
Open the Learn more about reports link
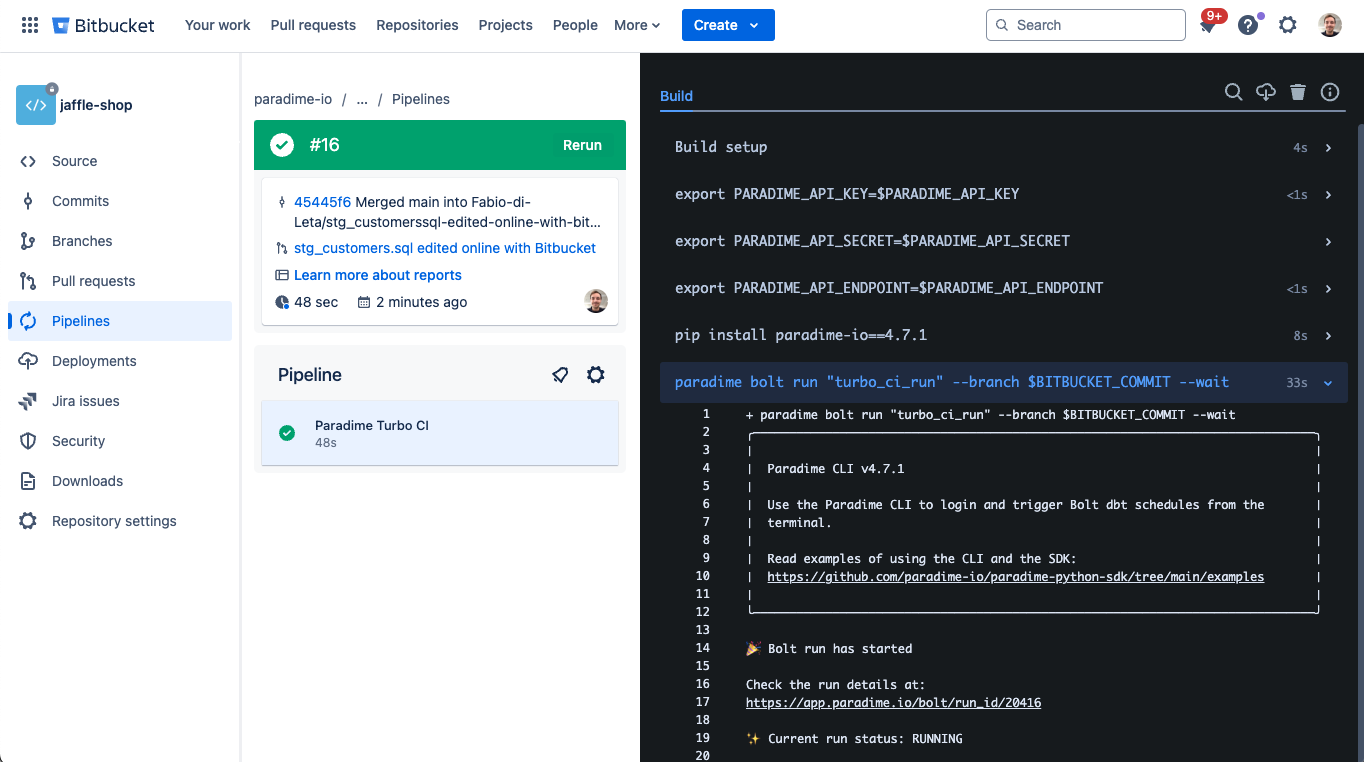[x=377, y=275]
